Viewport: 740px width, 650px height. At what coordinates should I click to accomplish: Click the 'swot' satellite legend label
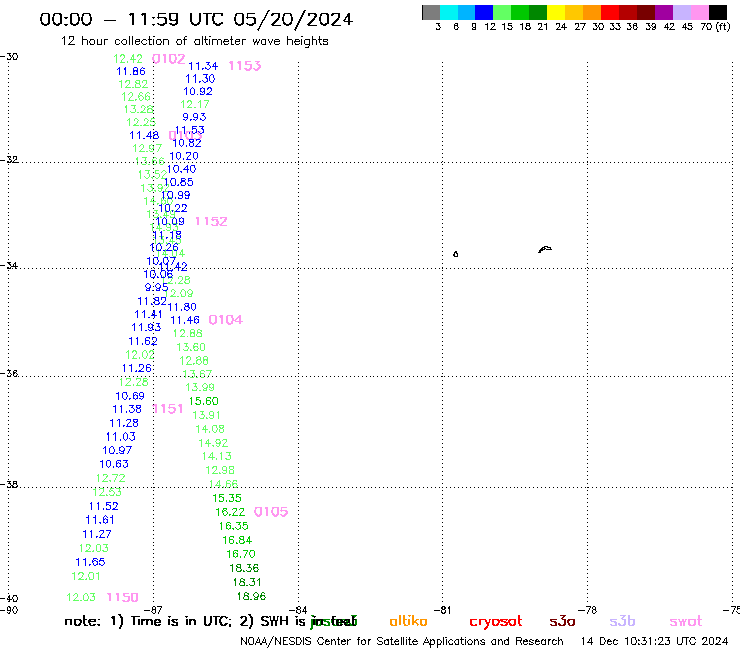(x=686, y=621)
